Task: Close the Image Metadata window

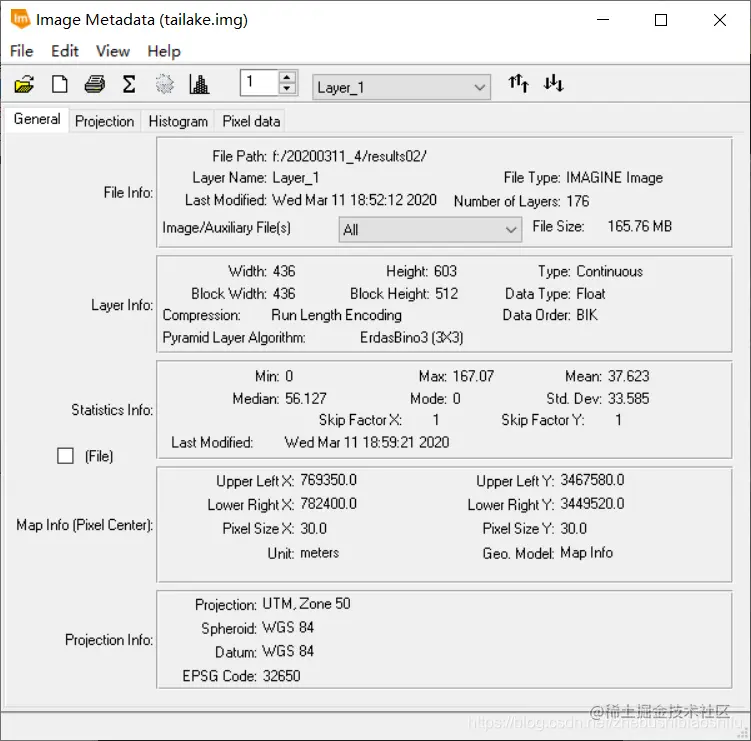Action: 720,20
